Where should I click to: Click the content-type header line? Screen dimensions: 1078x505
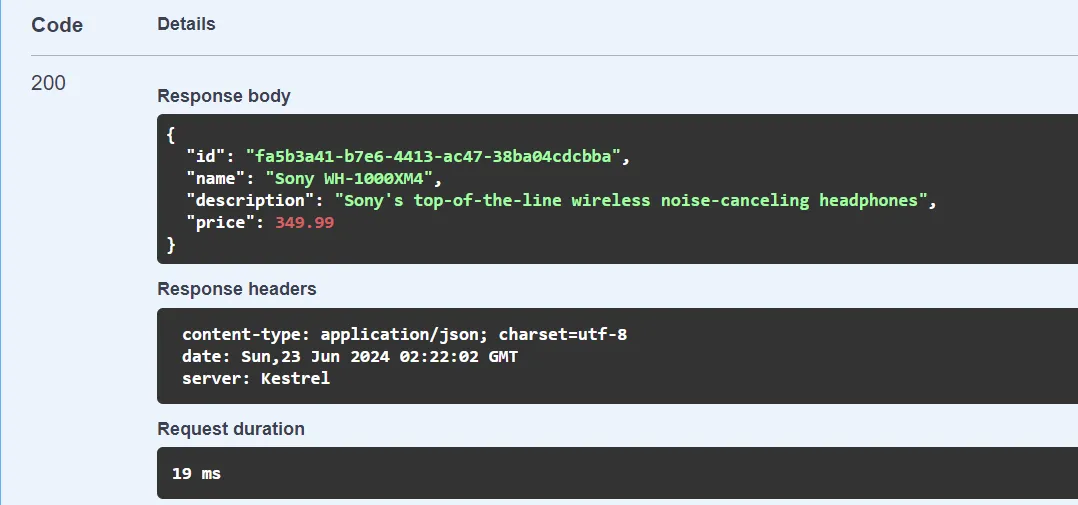tap(404, 334)
